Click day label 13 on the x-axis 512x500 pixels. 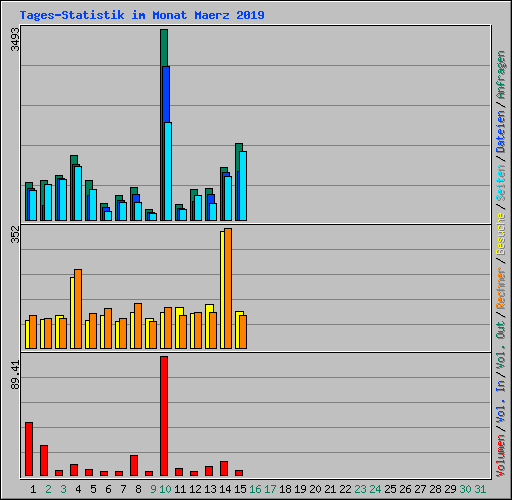[x=210, y=489]
